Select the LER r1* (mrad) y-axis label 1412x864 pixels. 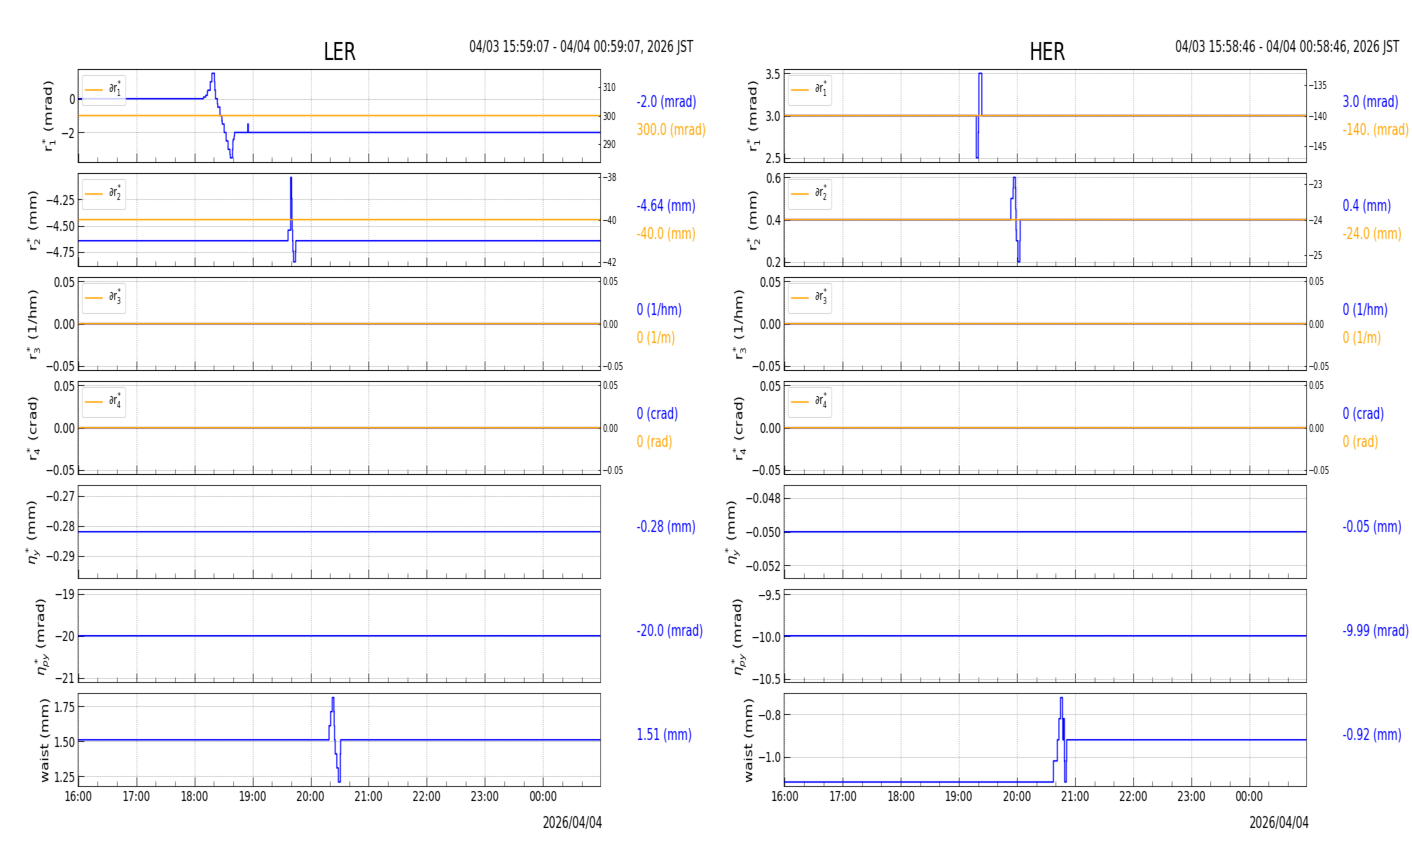tap(50, 116)
